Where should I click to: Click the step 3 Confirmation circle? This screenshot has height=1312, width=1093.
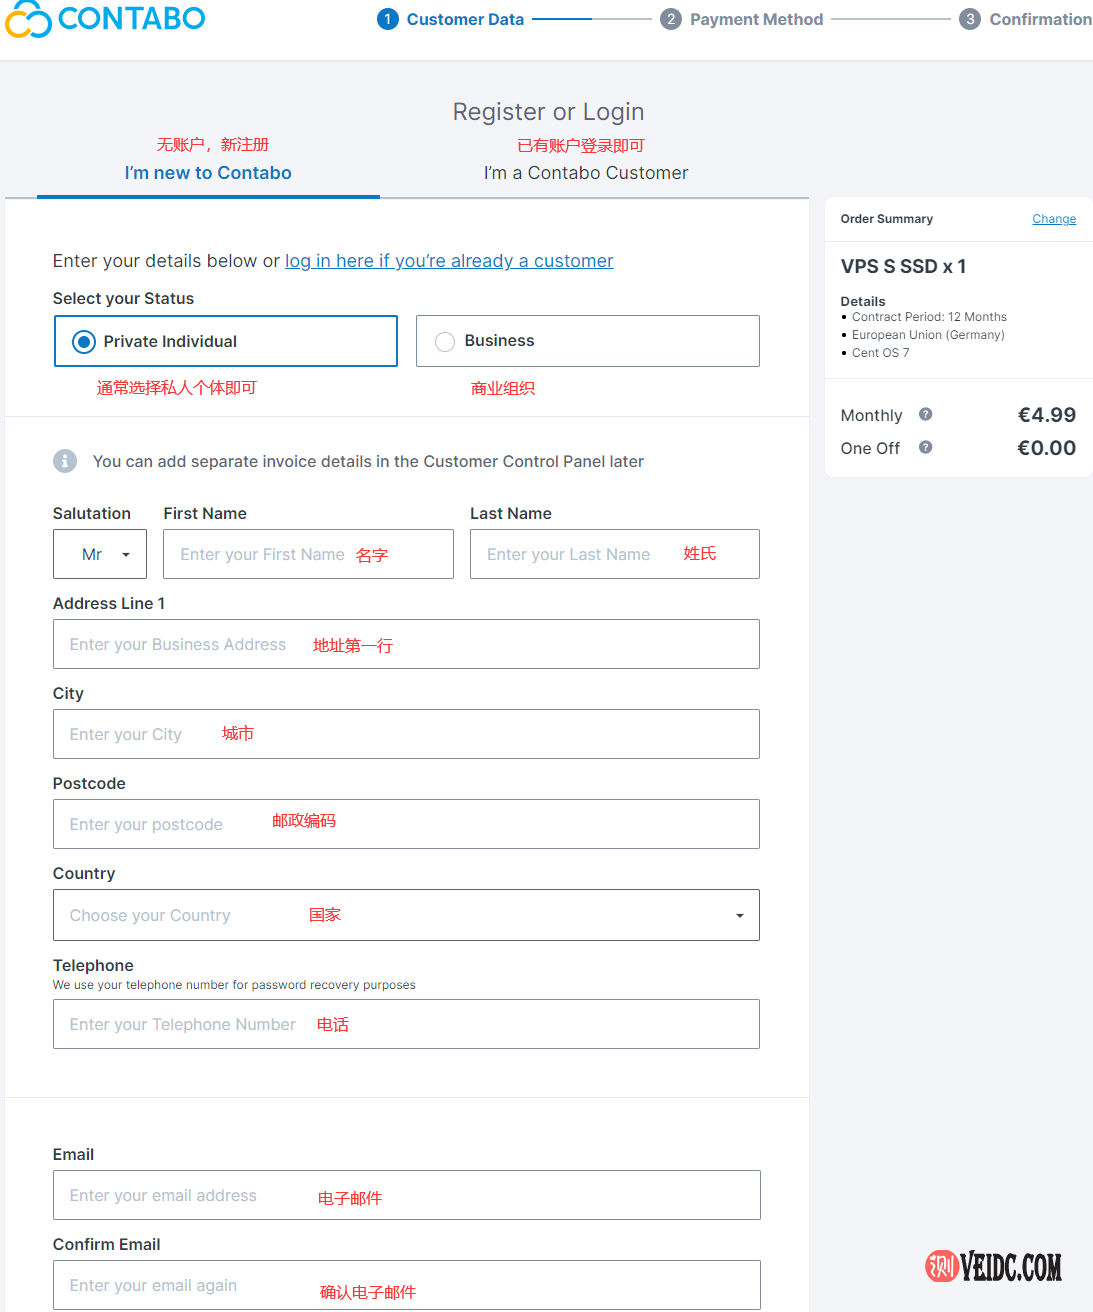[x=970, y=19]
